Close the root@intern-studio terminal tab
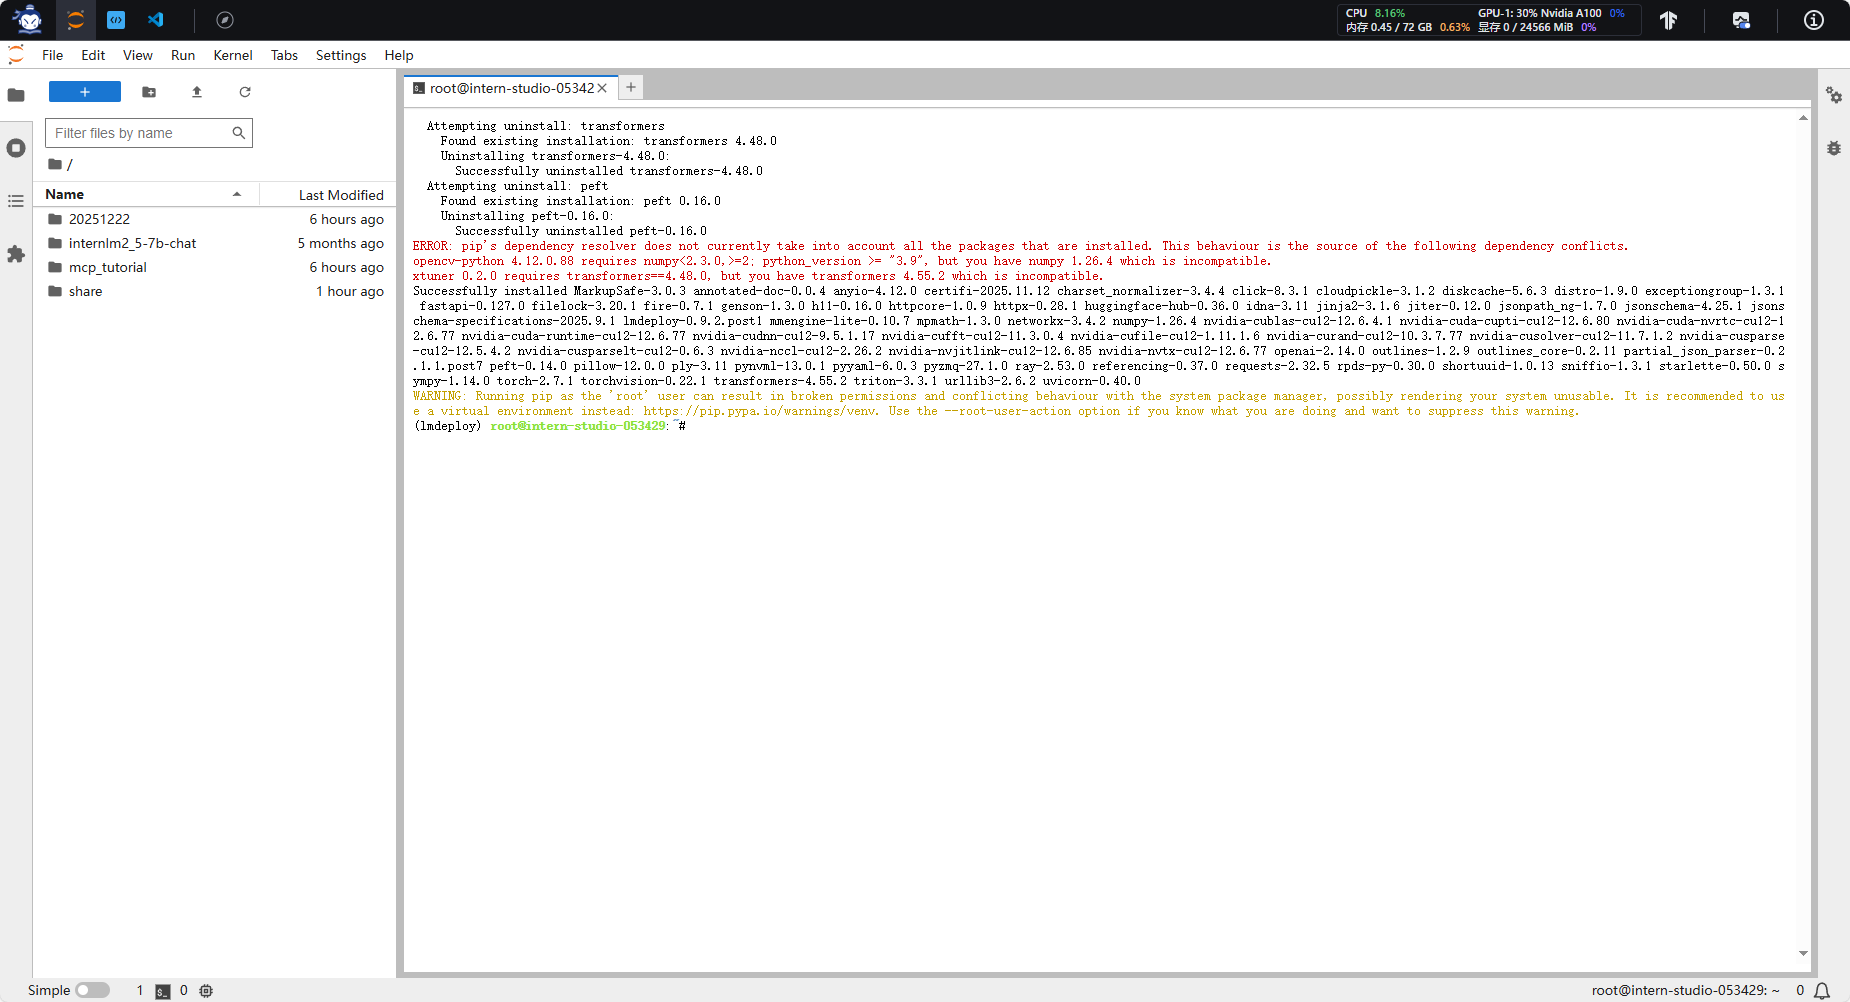 tap(602, 88)
